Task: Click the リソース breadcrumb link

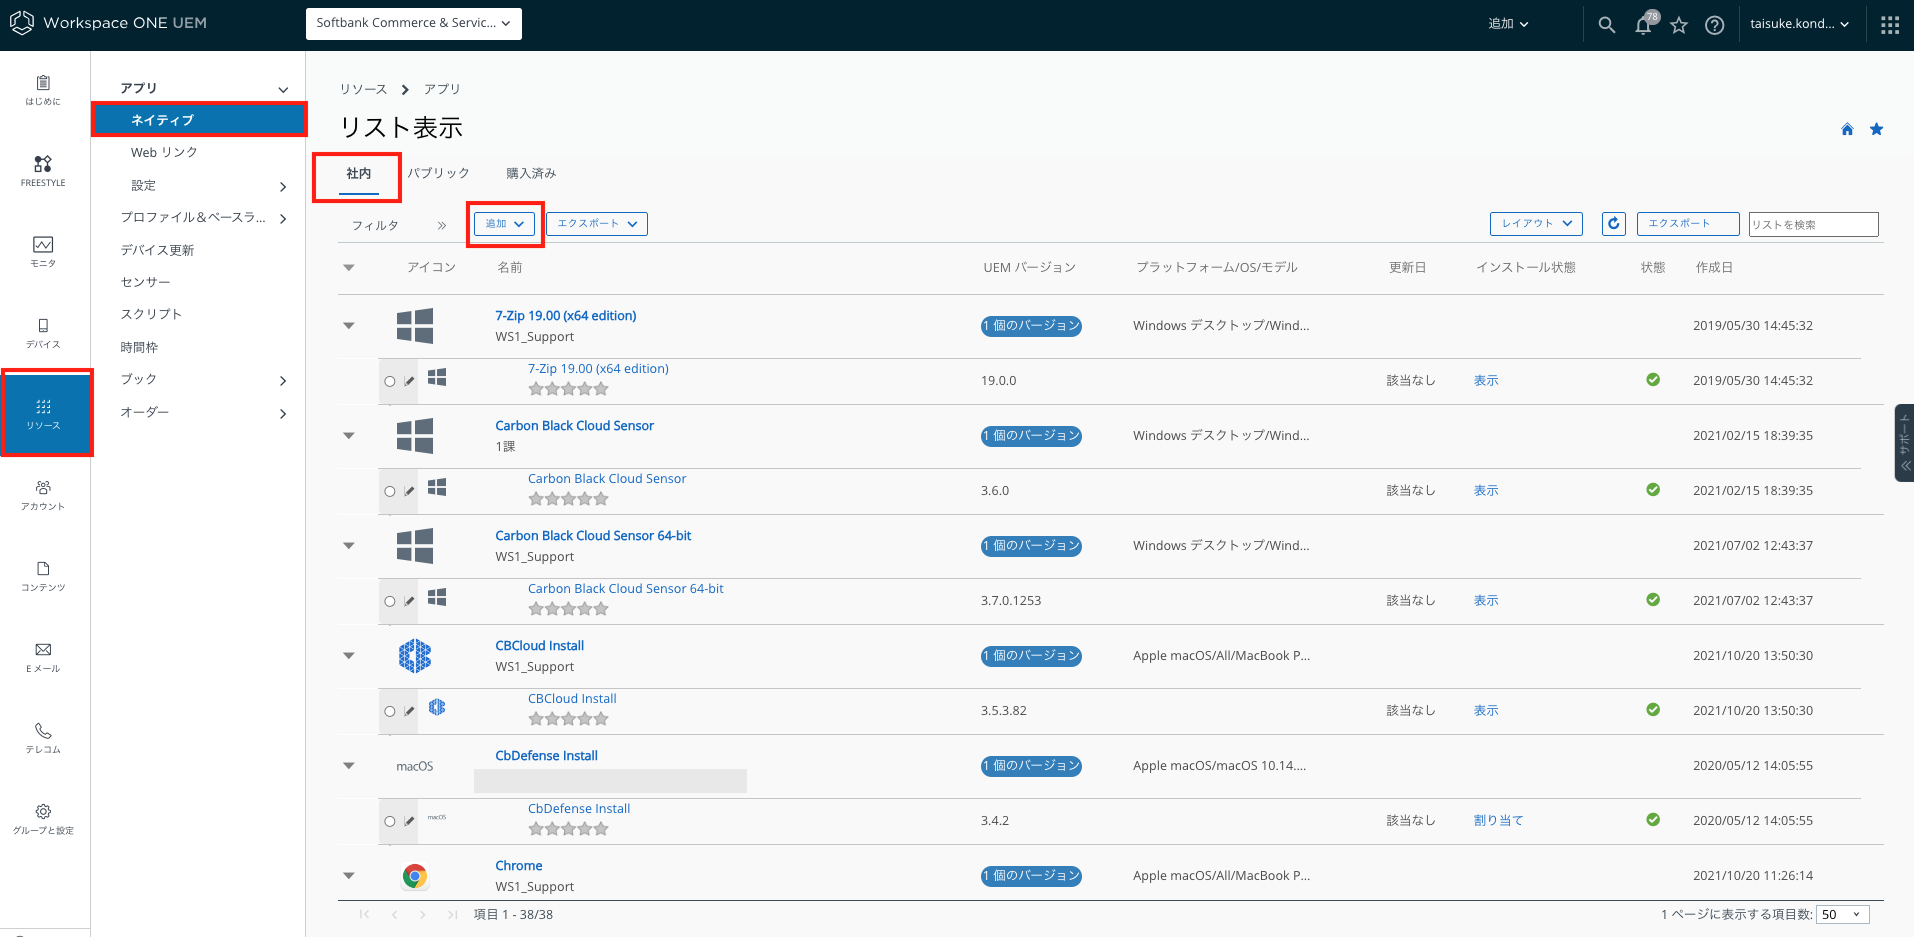Action: [363, 89]
